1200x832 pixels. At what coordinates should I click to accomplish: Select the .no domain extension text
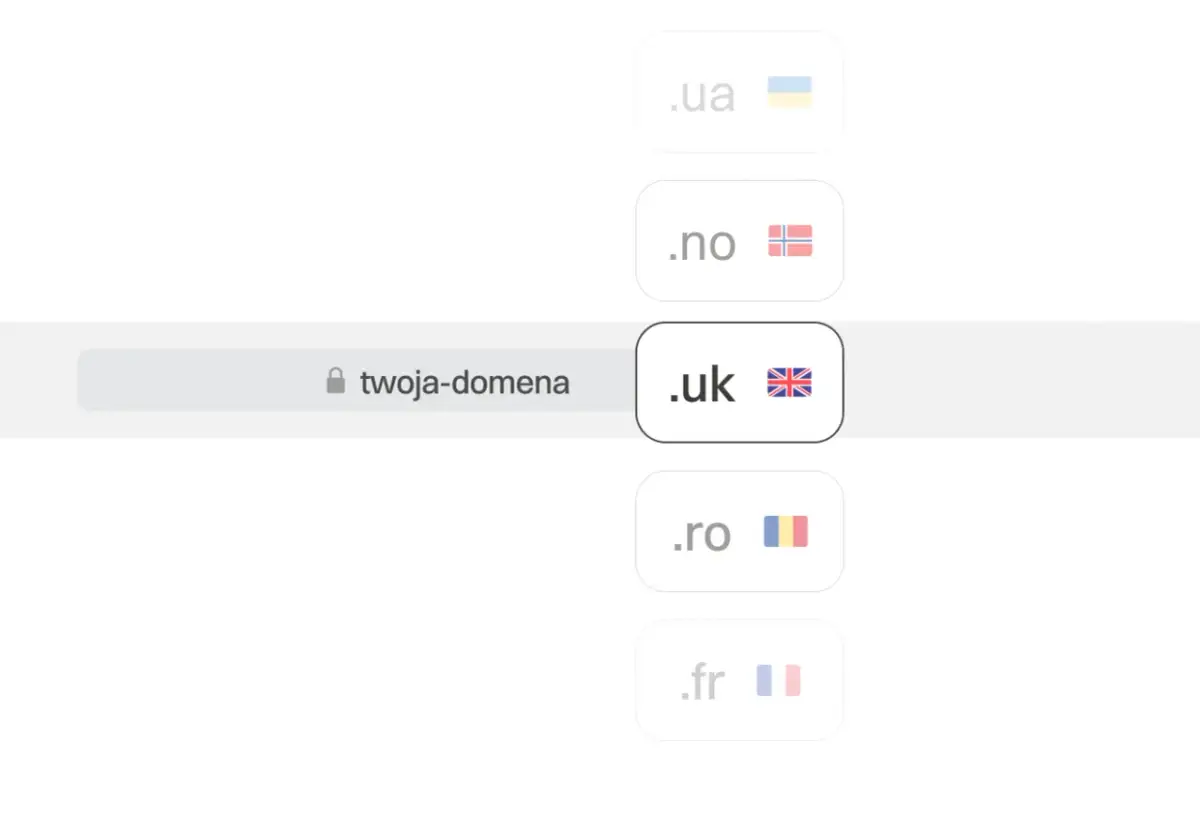(702, 244)
